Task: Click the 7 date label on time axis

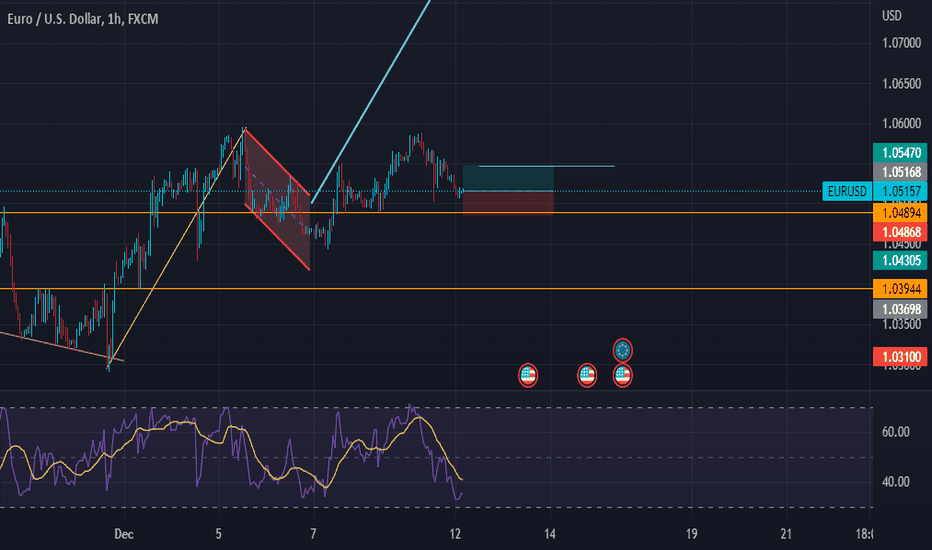Action: 313,534
